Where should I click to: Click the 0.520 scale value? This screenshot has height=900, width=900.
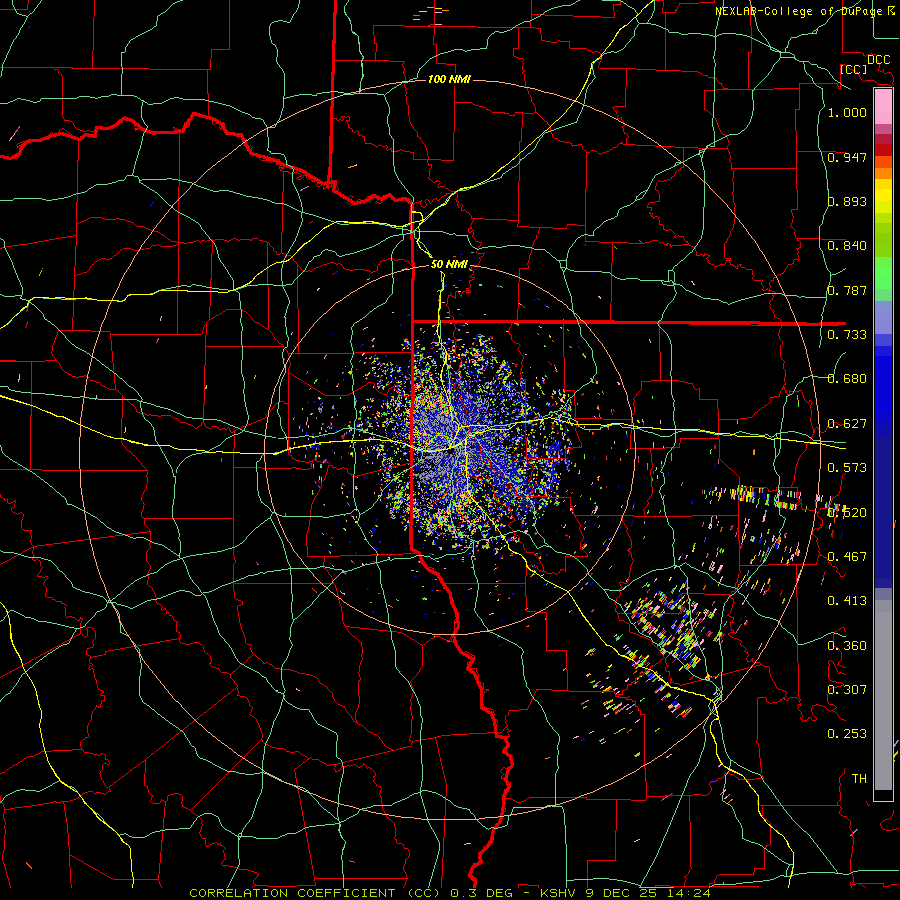click(847, 512)
